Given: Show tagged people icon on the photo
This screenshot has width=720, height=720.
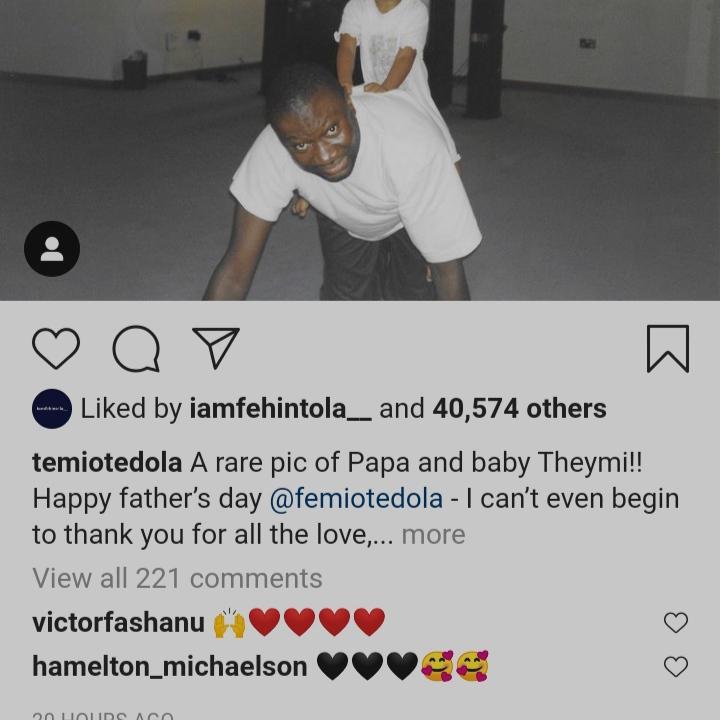Looking at the screenshot, I should pos(52,249).
